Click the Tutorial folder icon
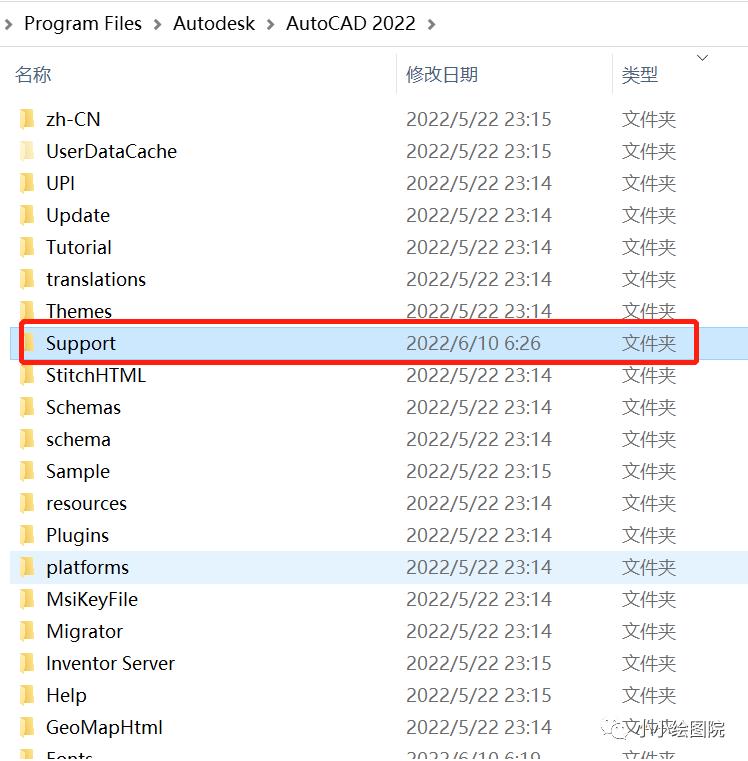This screenshot has width=748, height=761. click(27, 247)
